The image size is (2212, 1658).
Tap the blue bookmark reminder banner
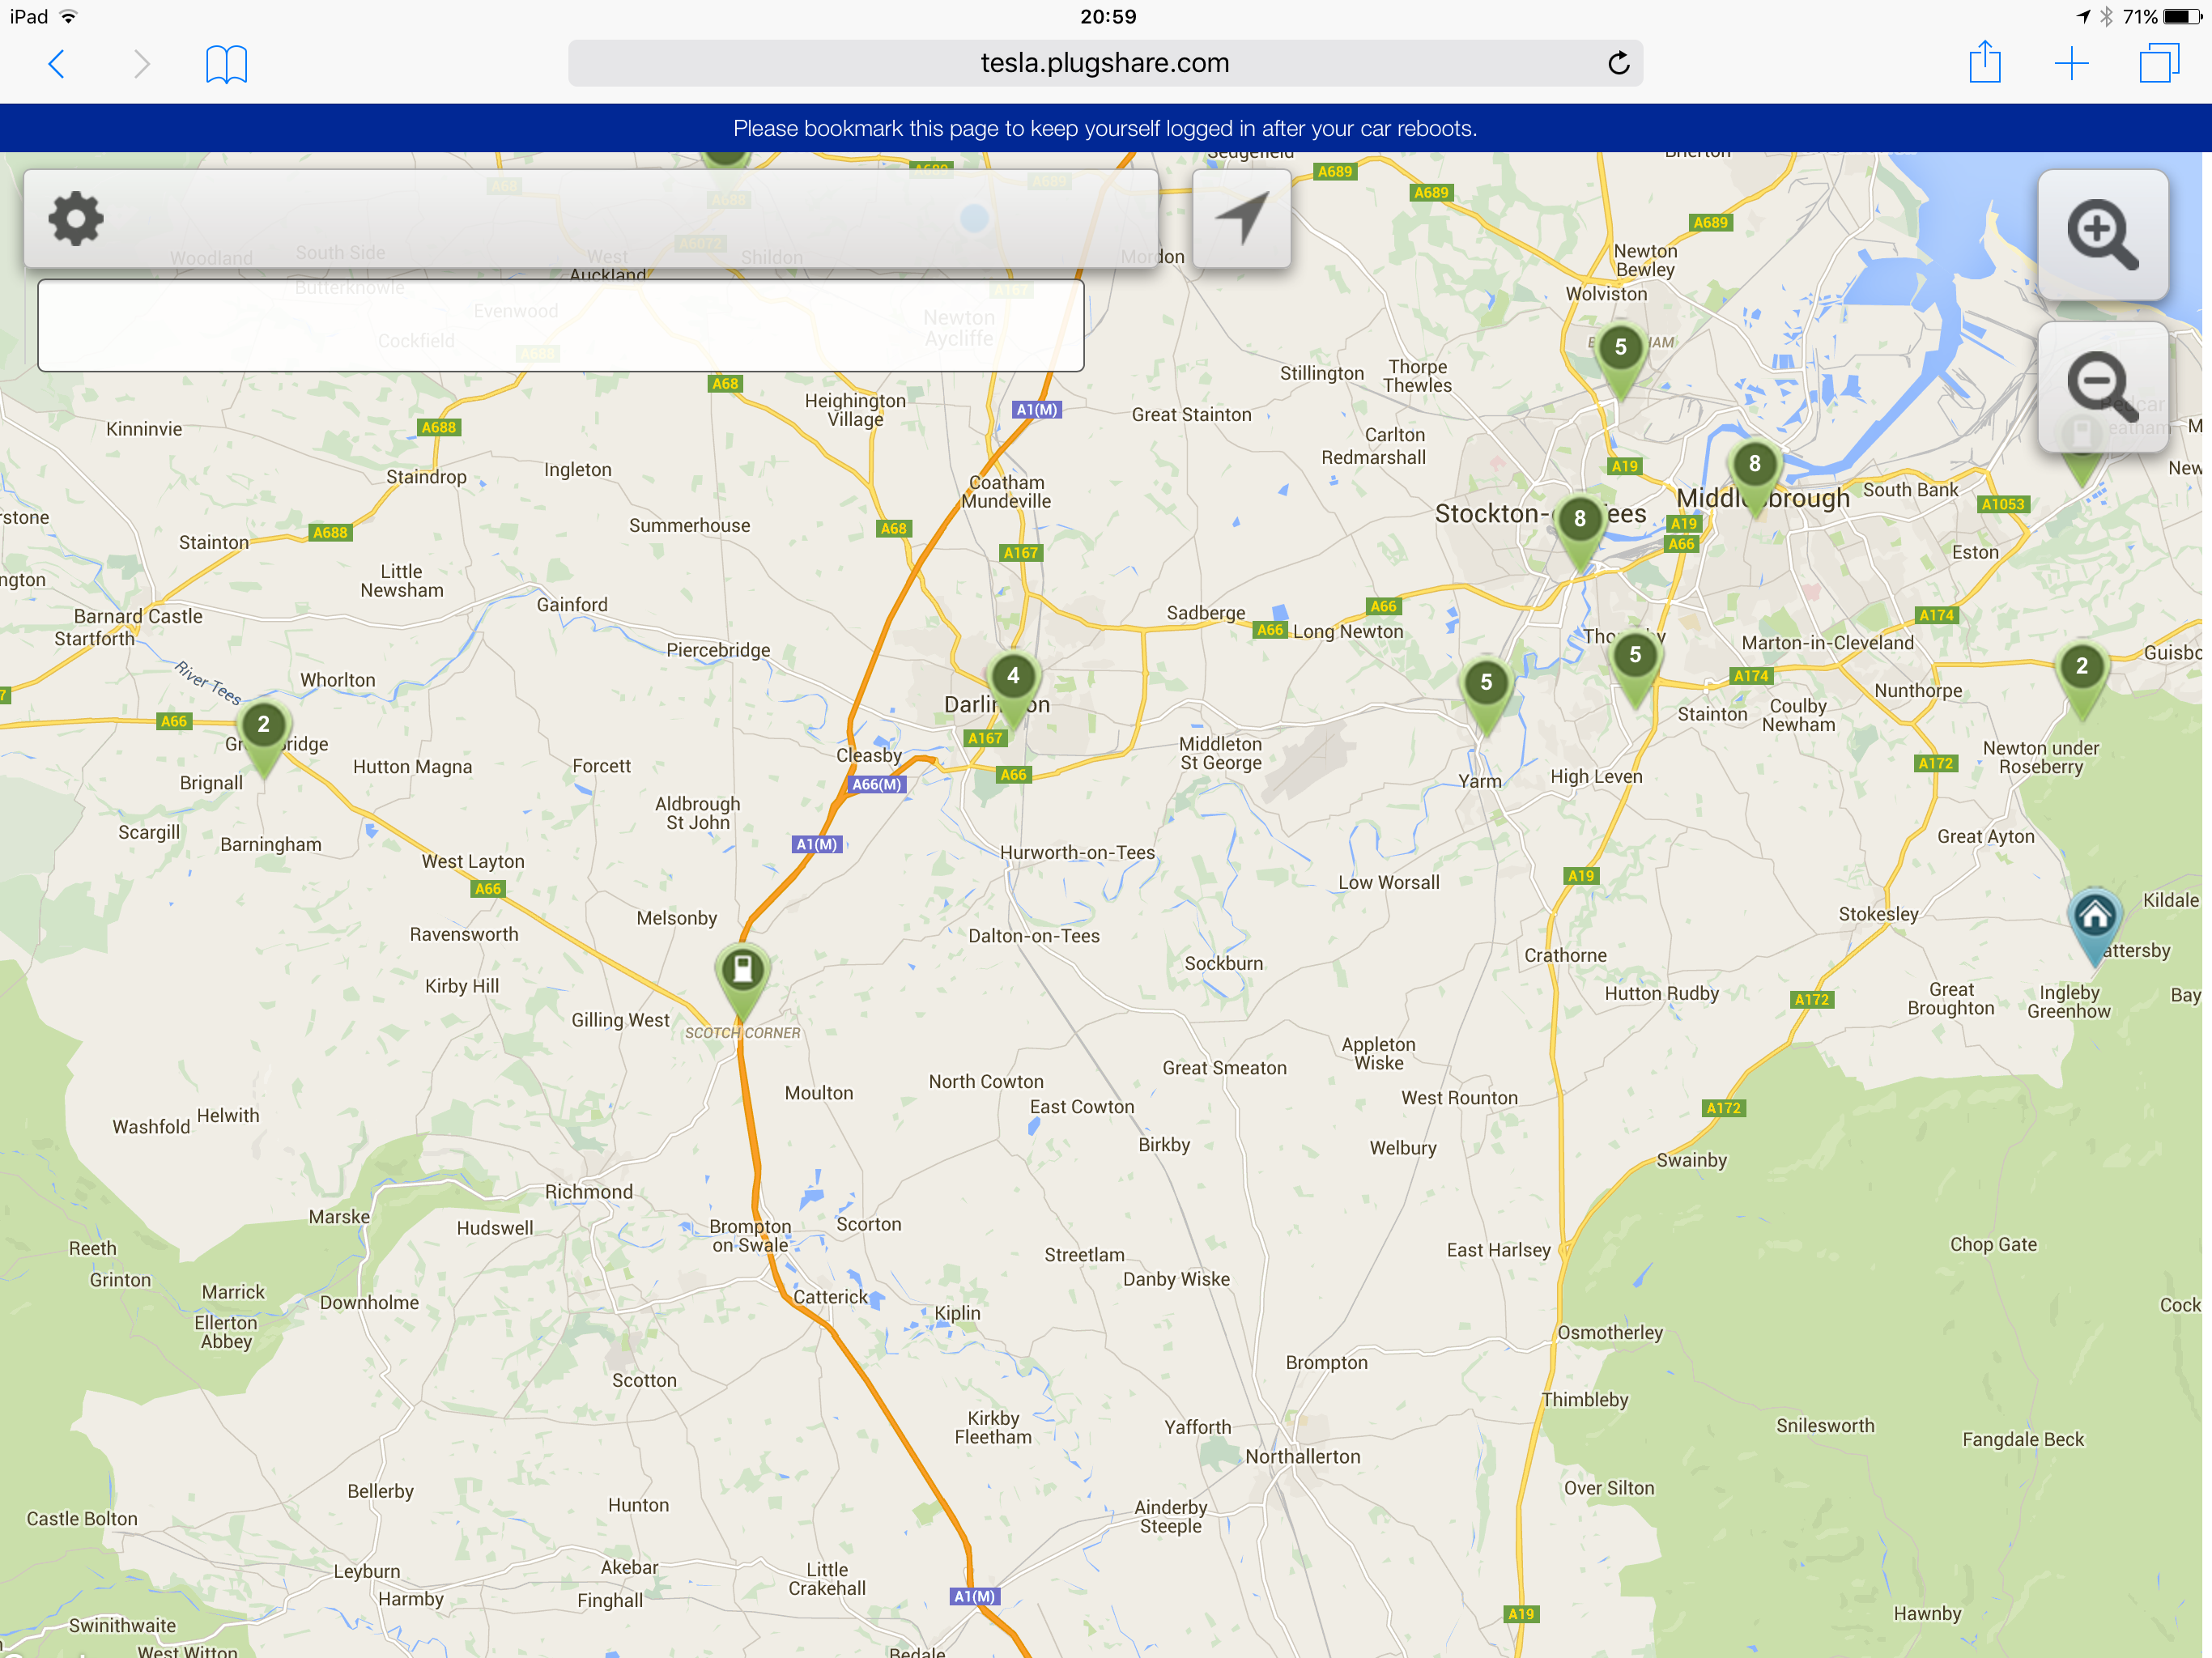[1106, 128]
